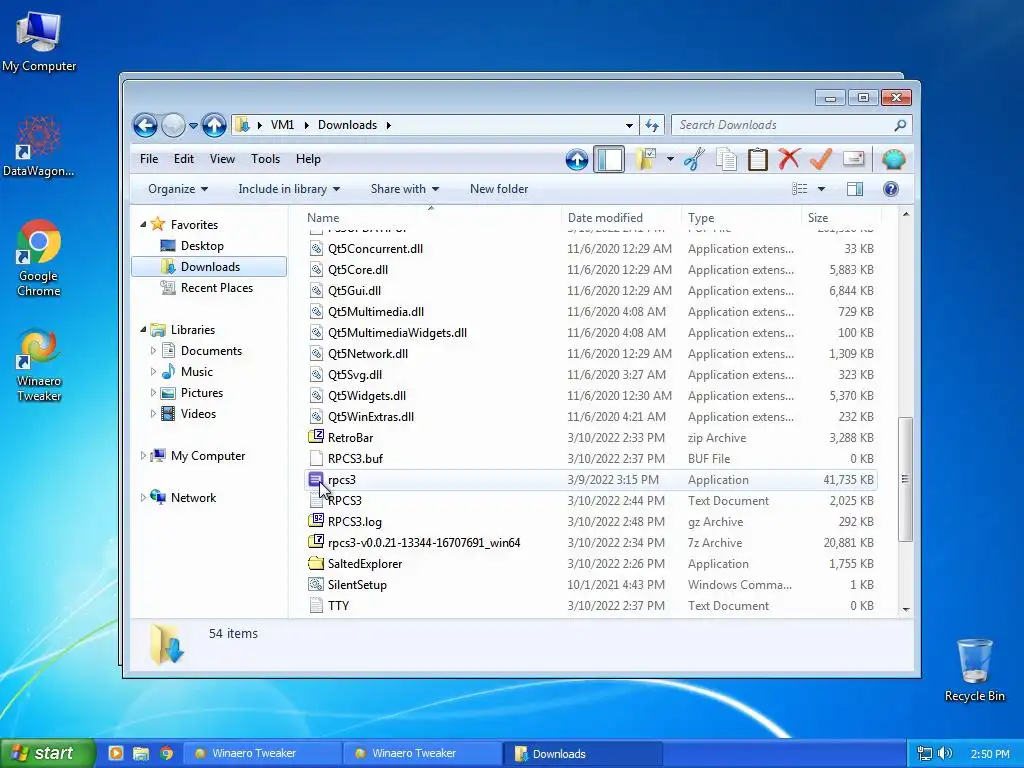This screenshot has width=1024, height=768.
Task: Click the Copy pages icon
Action: click(726, 159)
